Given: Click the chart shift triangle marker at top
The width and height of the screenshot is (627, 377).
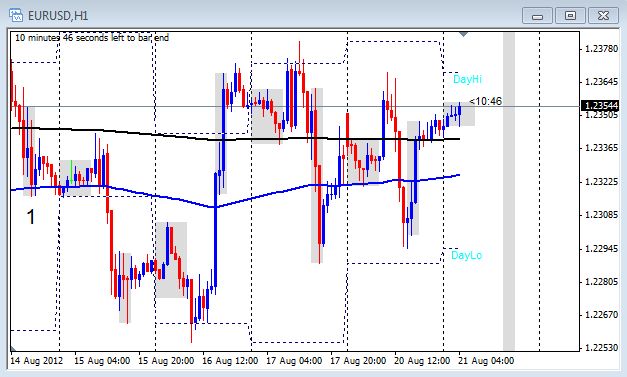Looking at the screenshot, I should (x=463, y=34).
